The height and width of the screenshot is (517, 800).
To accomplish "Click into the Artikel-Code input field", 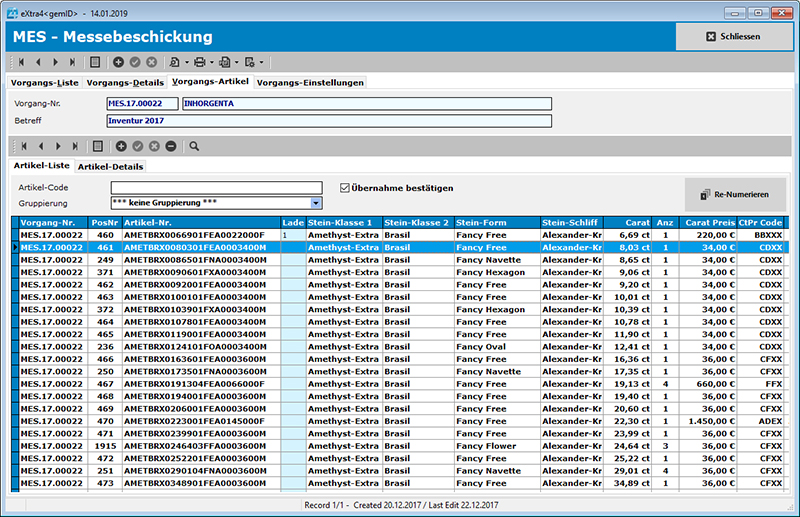I will tap(216, 187).
